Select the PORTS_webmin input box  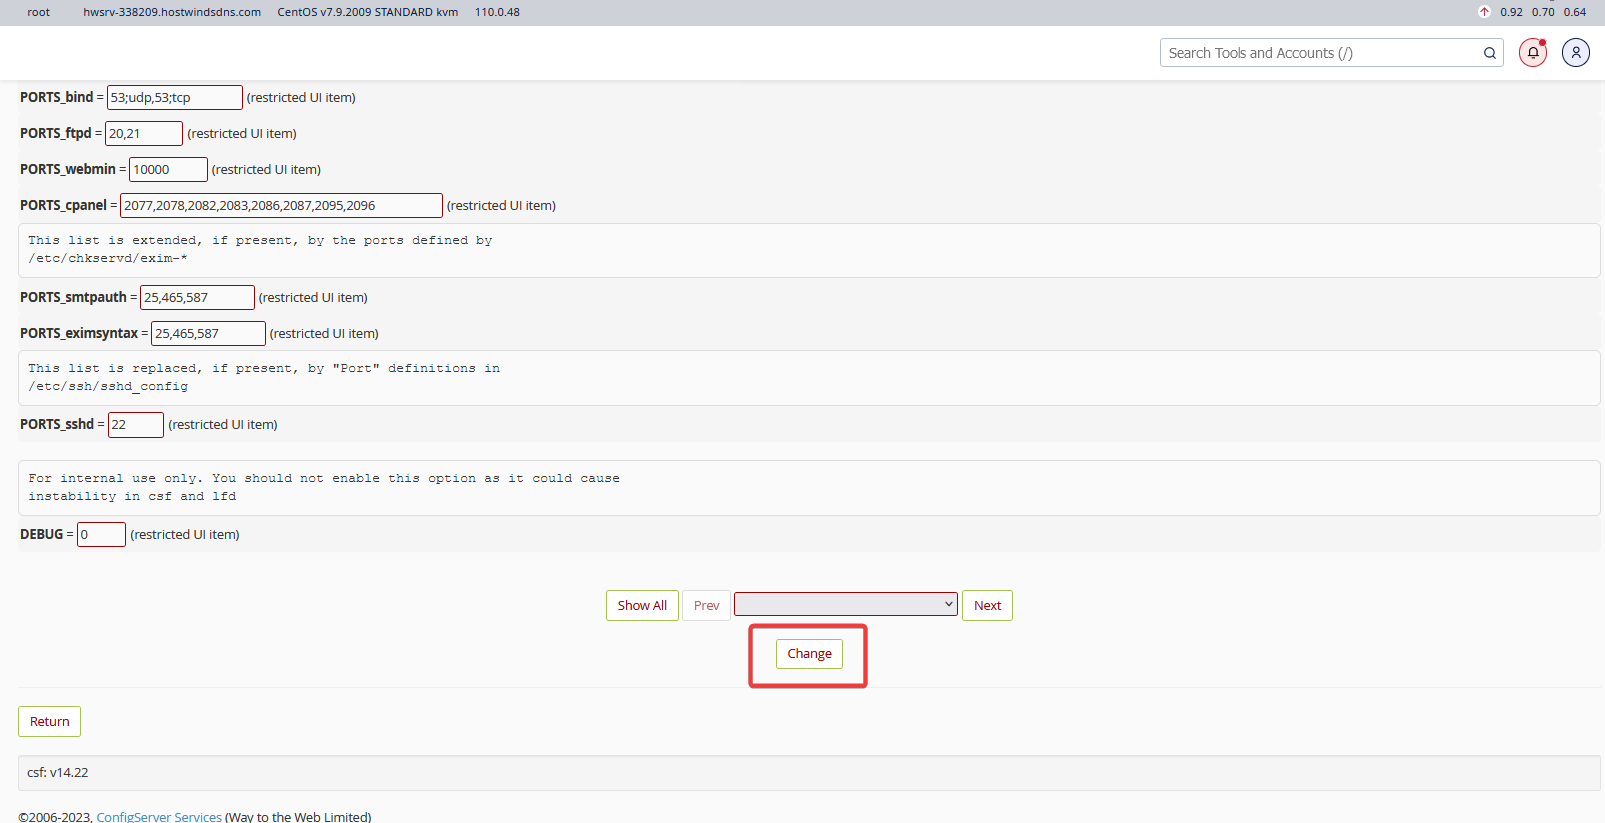[x=167, y=170]
